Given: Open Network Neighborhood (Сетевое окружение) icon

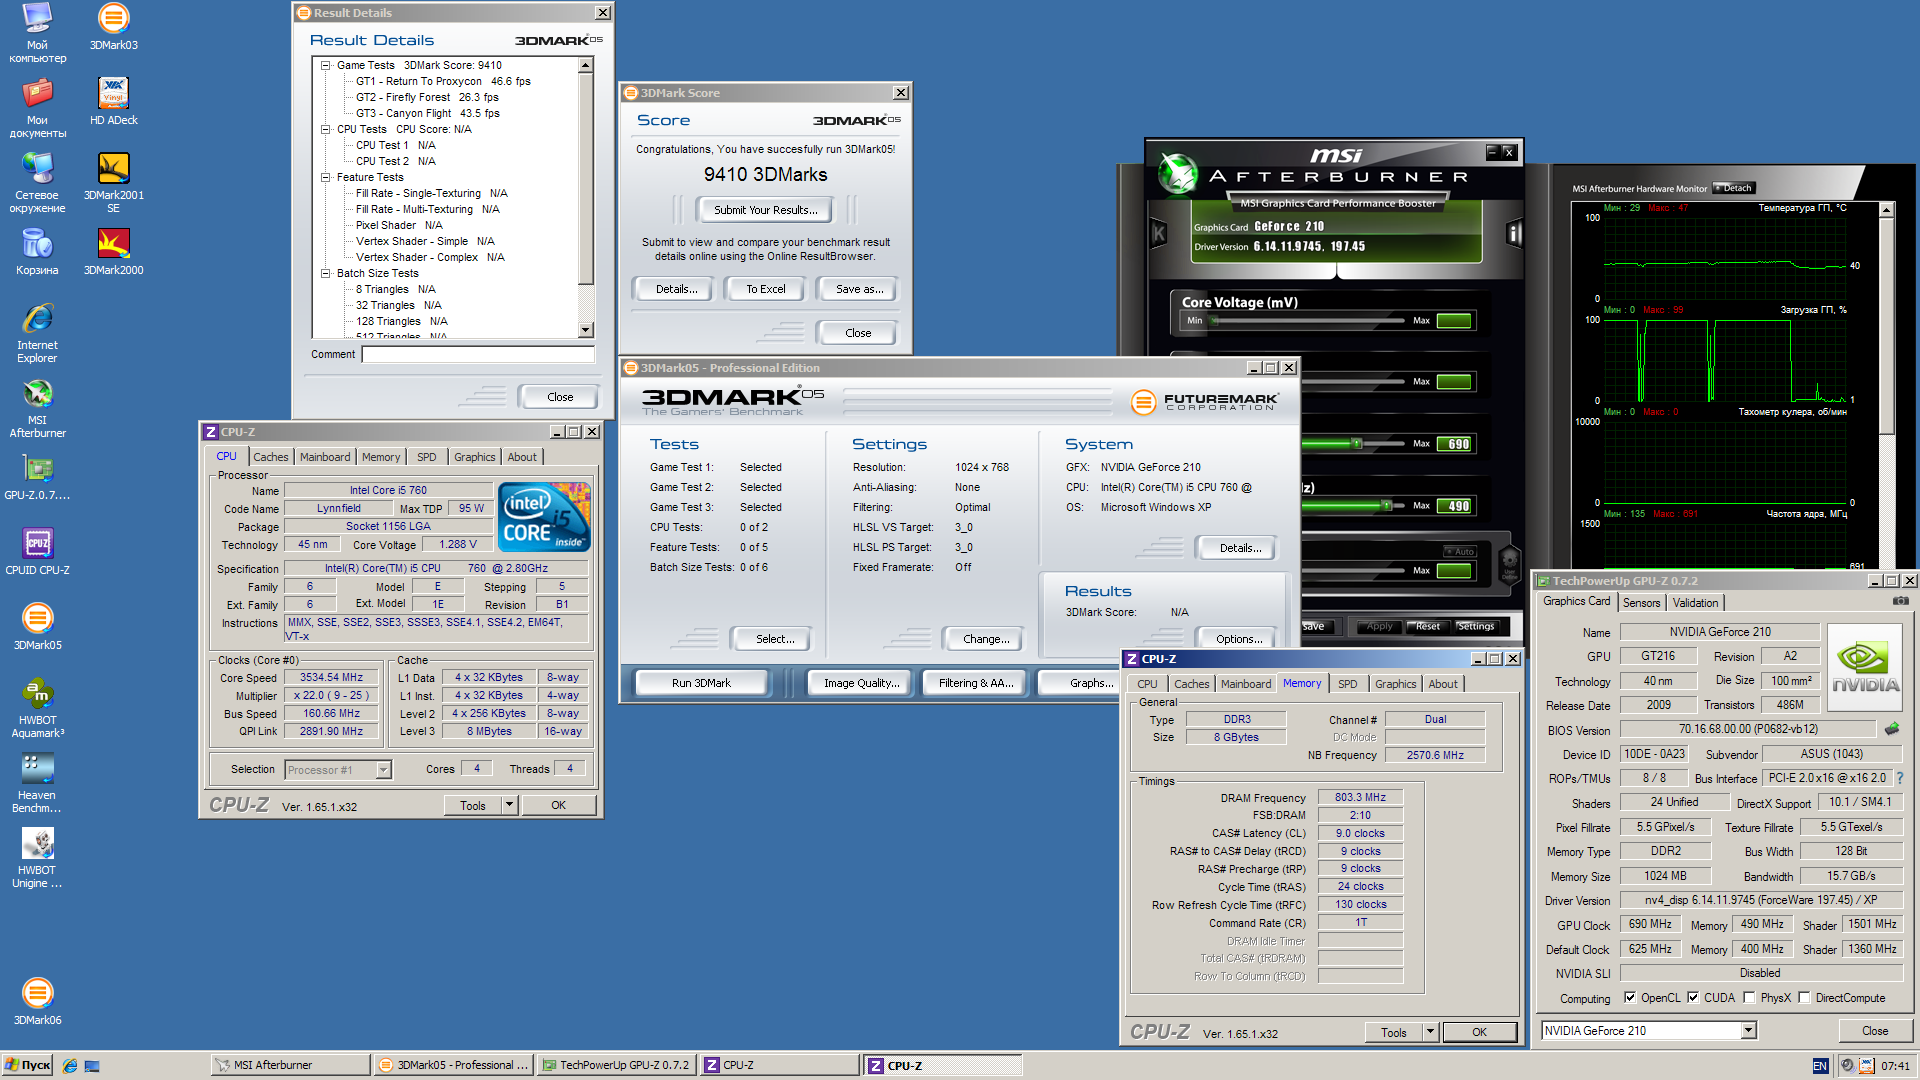Looking at the screenshot, I should click(x=37, y=184).
